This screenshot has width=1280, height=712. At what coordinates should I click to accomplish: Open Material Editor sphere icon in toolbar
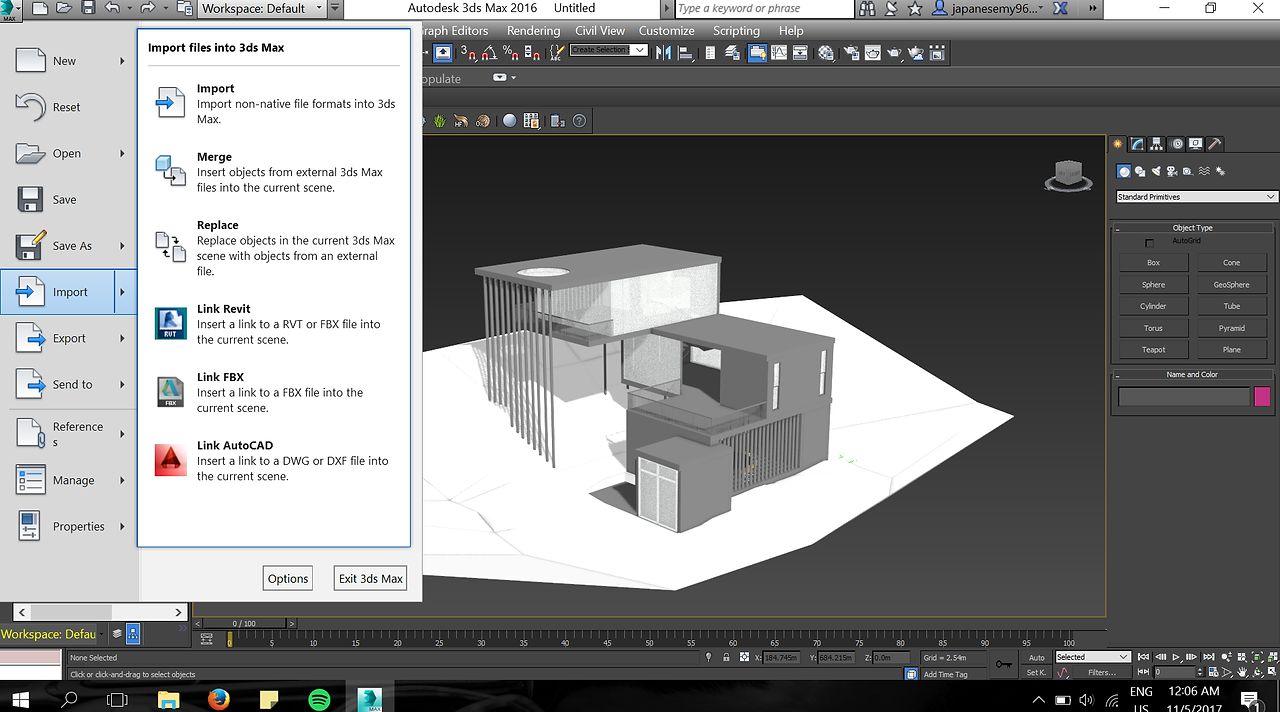tap(825, 52)
